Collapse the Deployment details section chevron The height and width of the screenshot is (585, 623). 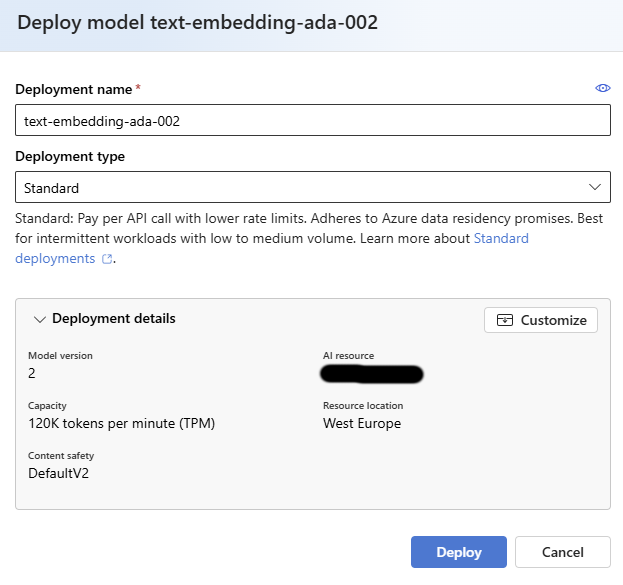pyautogui.click(x=40, y=319)
